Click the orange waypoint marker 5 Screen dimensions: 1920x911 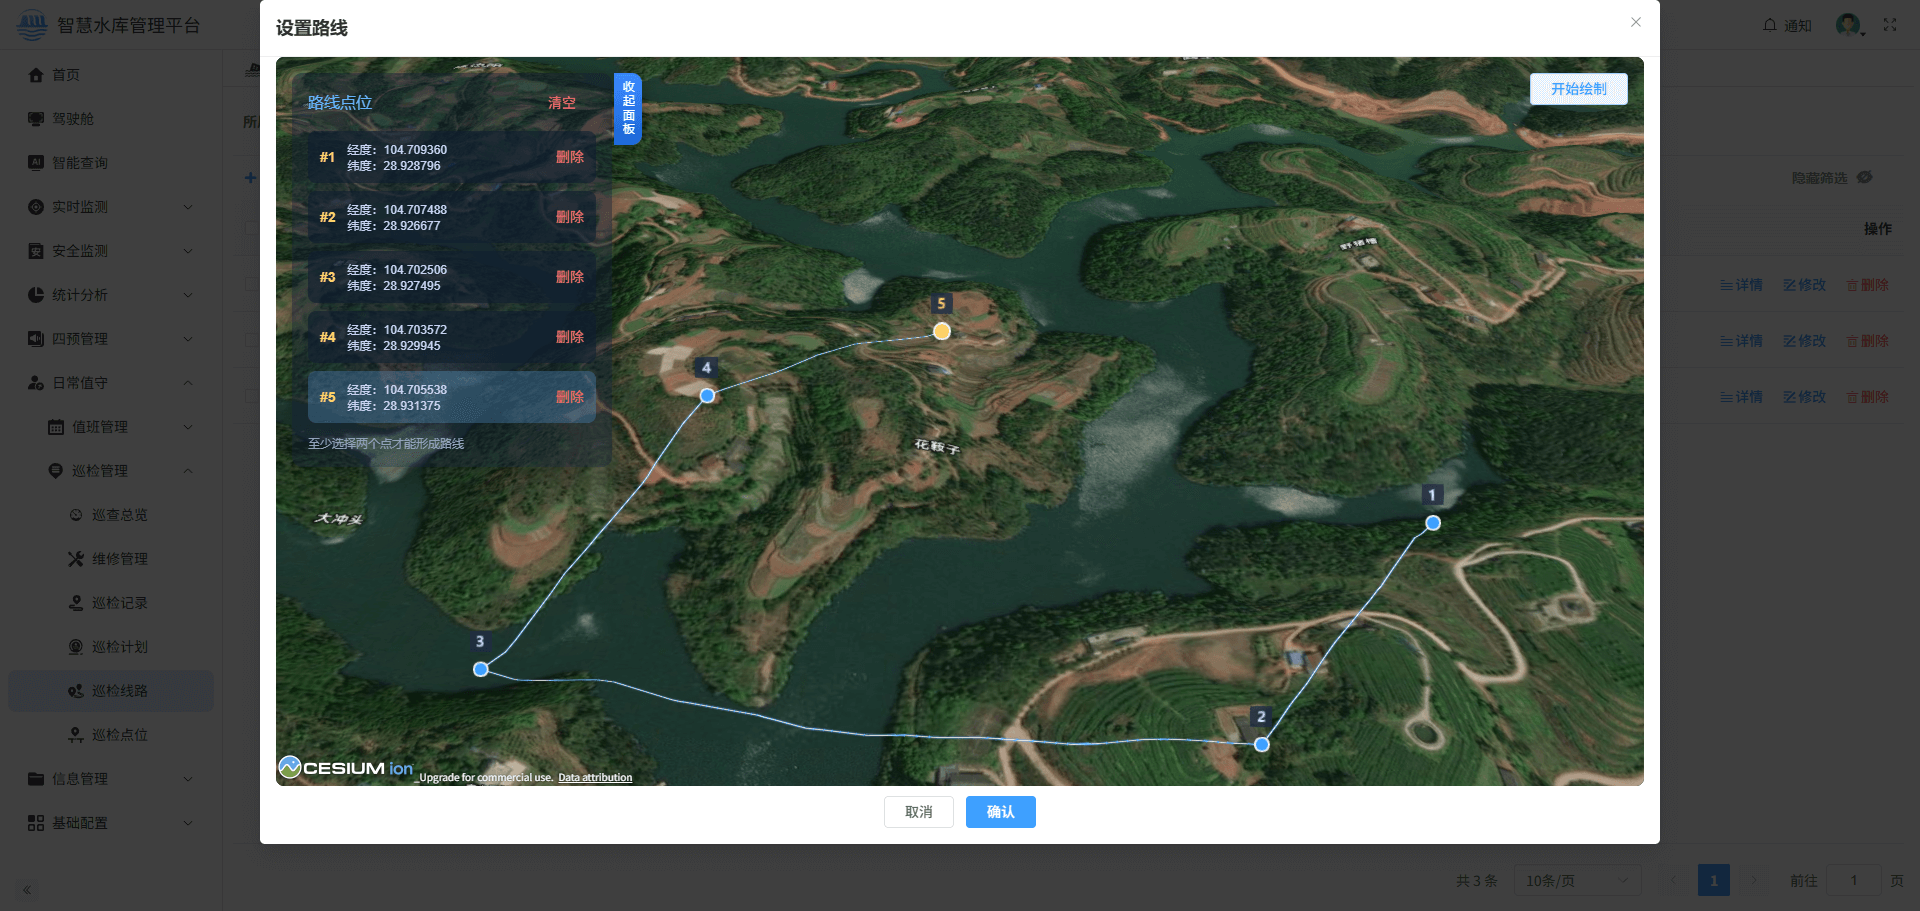pos(942,331)
